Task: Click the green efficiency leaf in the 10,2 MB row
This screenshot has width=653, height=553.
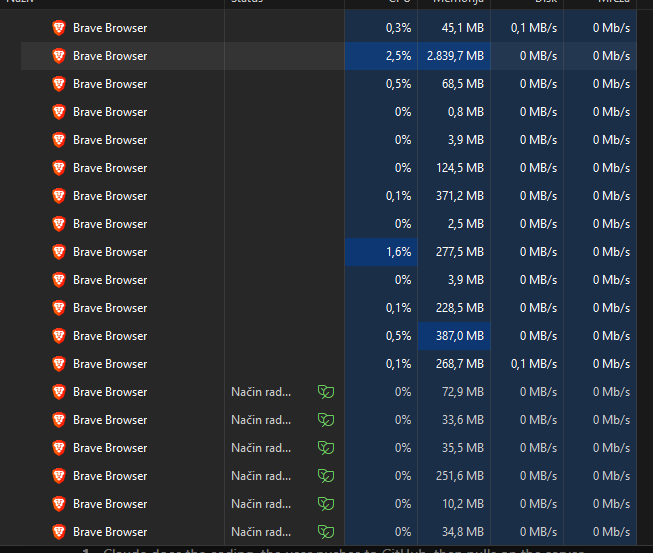Action: (x=326, y=503)
